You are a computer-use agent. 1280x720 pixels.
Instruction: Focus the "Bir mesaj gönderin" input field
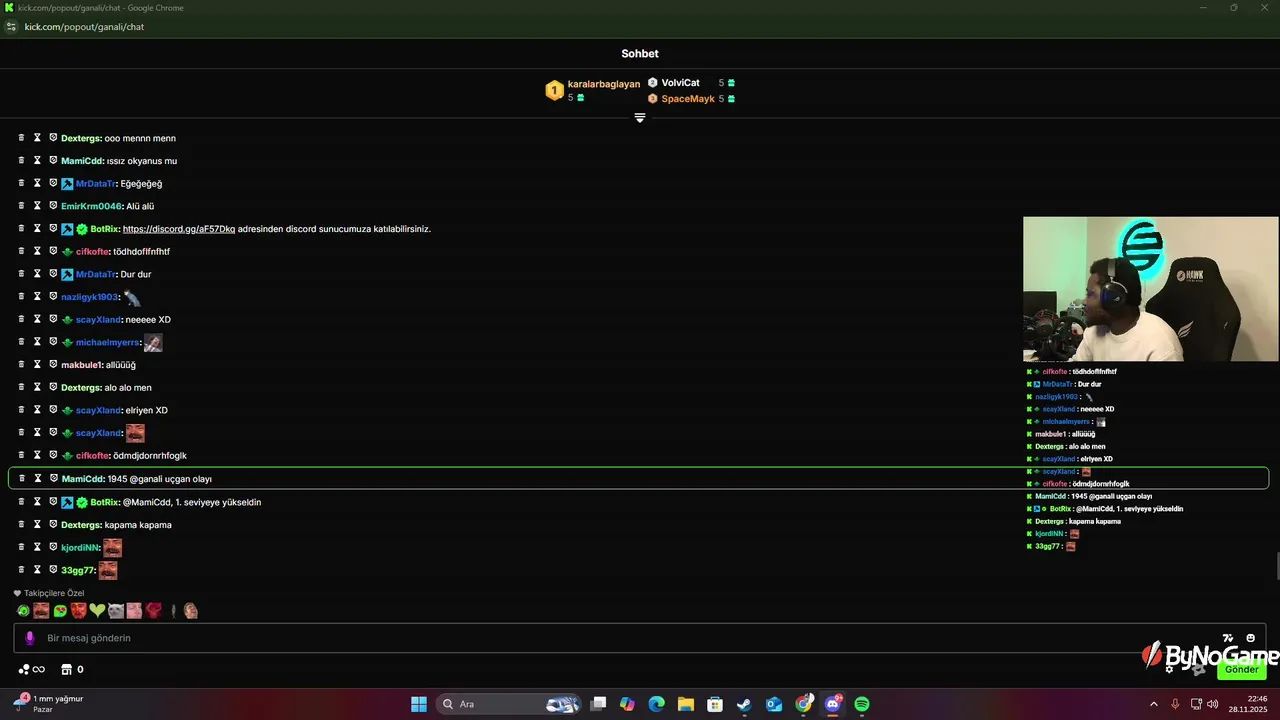[640, 638]
